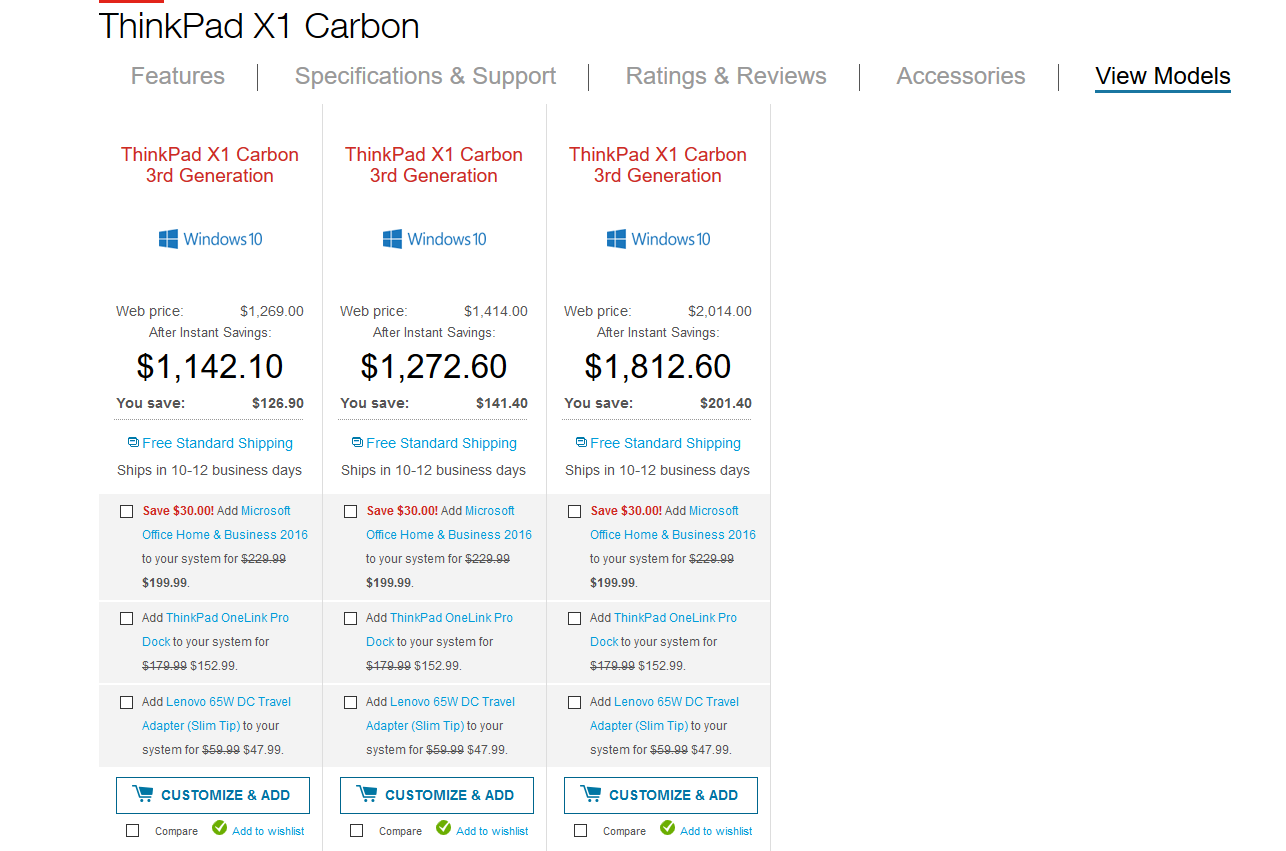The width and height of the screenshot is (1286, 851).
Task: Open the 3rd Generation title above web price $1,269.00
Action: point(210,165)
